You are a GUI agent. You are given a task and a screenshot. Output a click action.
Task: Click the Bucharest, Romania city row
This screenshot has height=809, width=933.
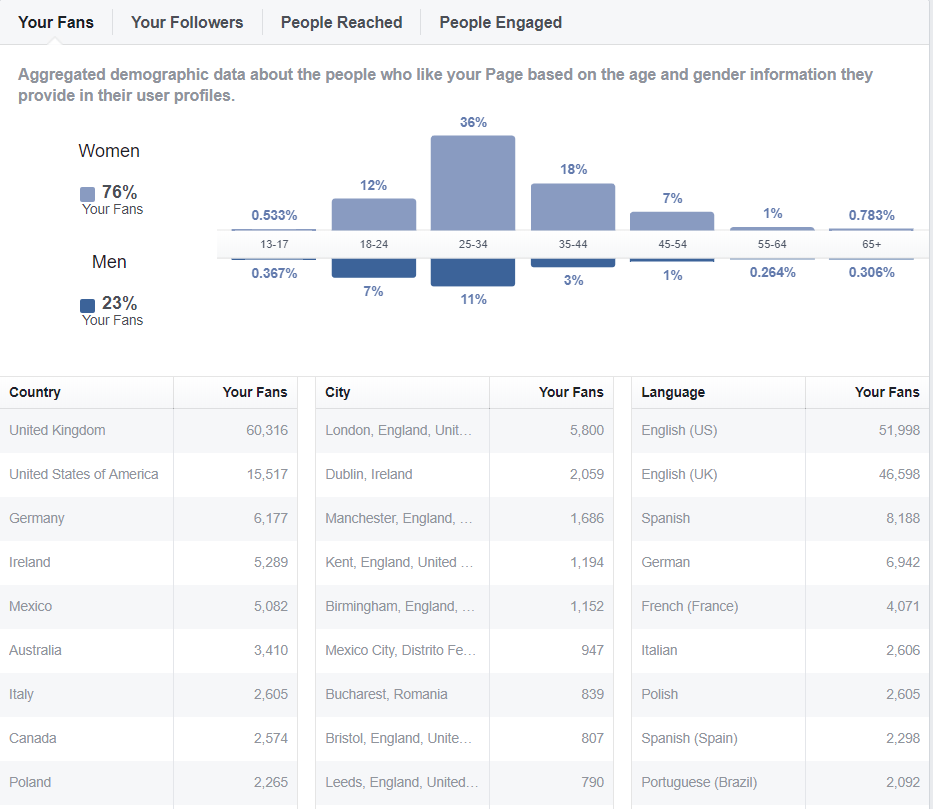click(464, 694)
